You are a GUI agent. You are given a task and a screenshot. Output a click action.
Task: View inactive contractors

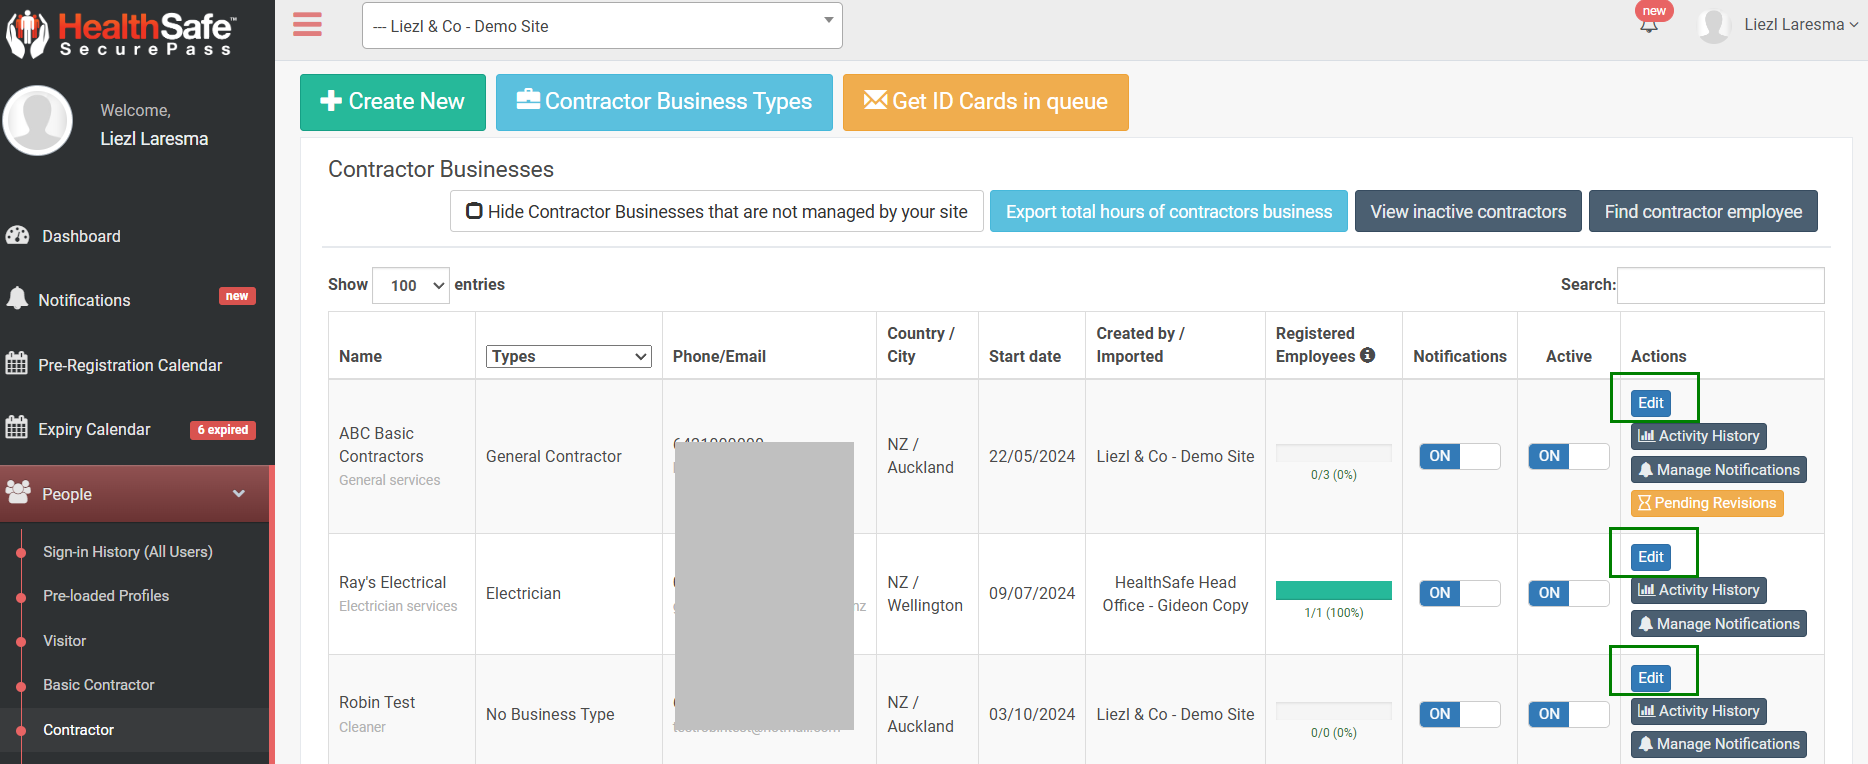(x=1468, y=211)
